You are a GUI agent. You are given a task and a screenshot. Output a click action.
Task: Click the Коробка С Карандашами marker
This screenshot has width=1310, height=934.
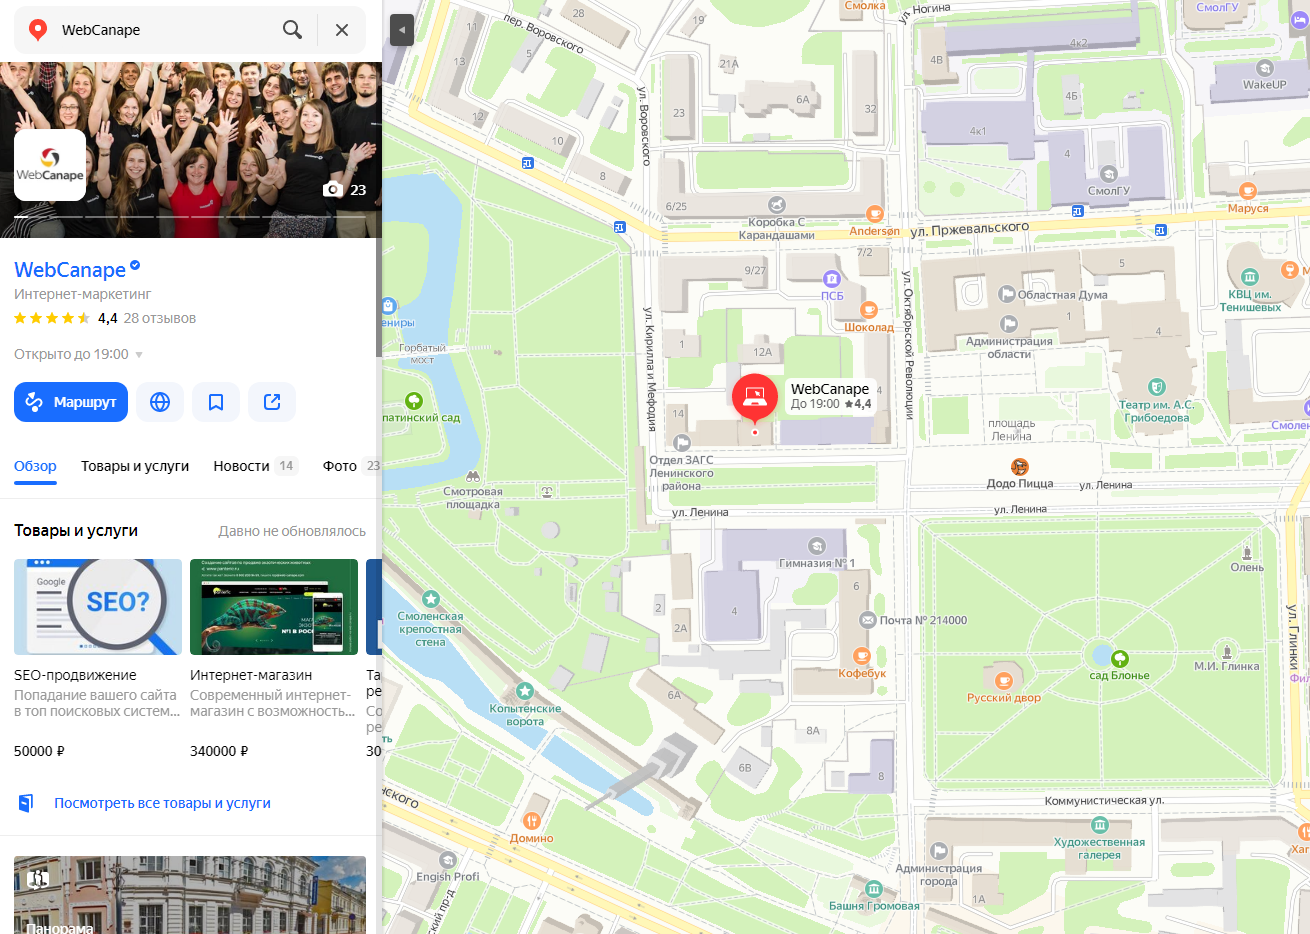tap(777, 205)
